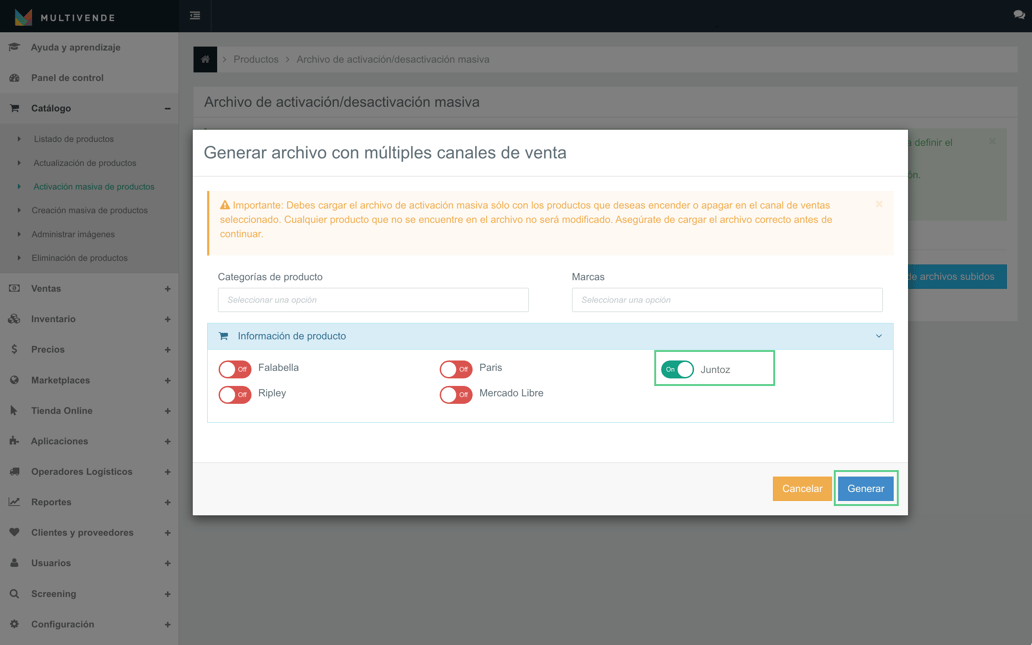Click the Catálogo shopping cart icon

[14, 108]
